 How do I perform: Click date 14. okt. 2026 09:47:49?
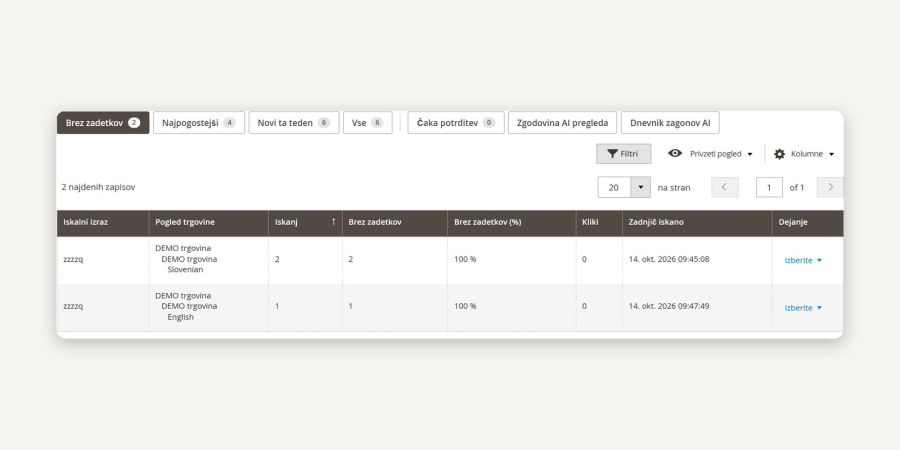[669, 306]
